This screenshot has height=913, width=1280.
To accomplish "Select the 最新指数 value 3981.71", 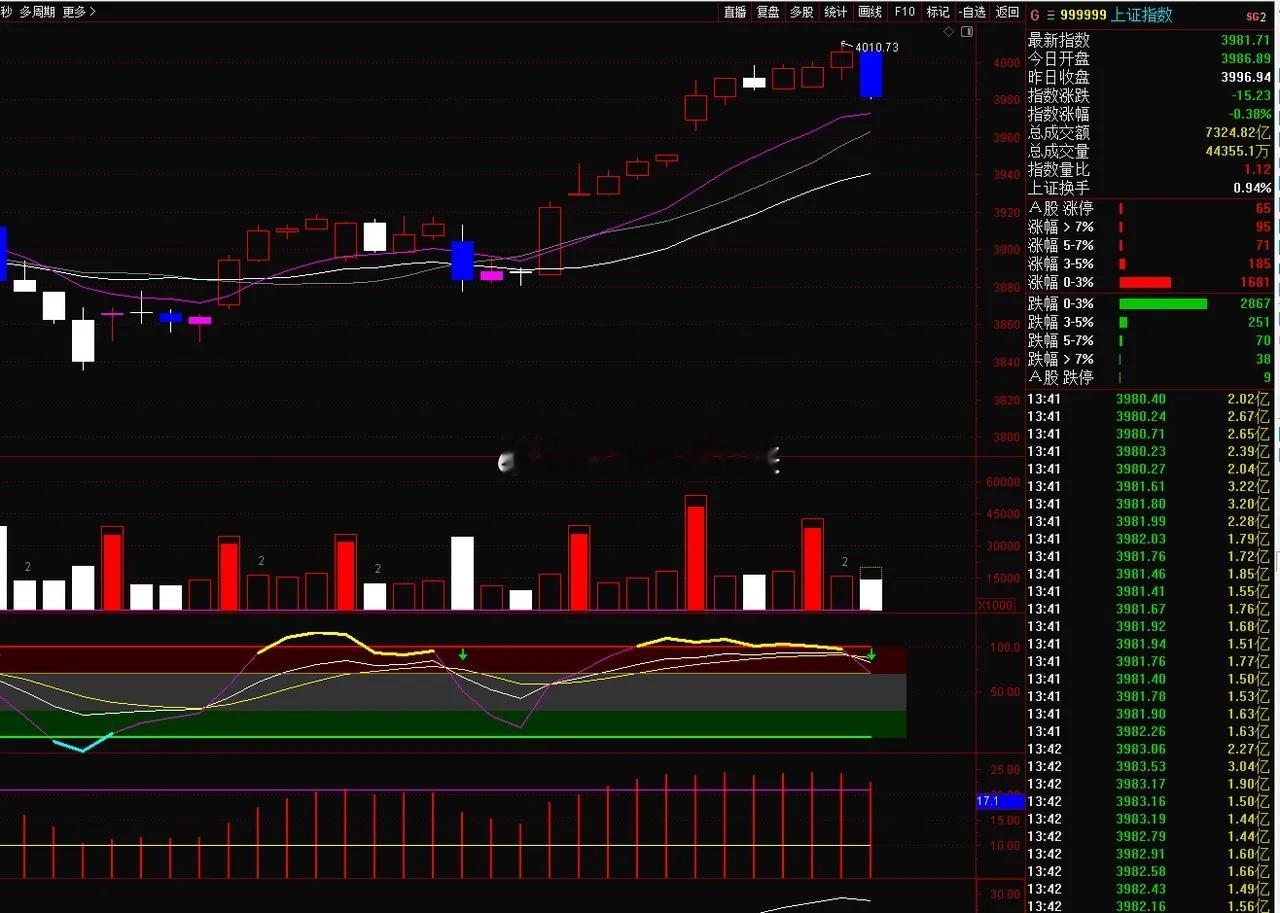I will (x=1246, y=41).
